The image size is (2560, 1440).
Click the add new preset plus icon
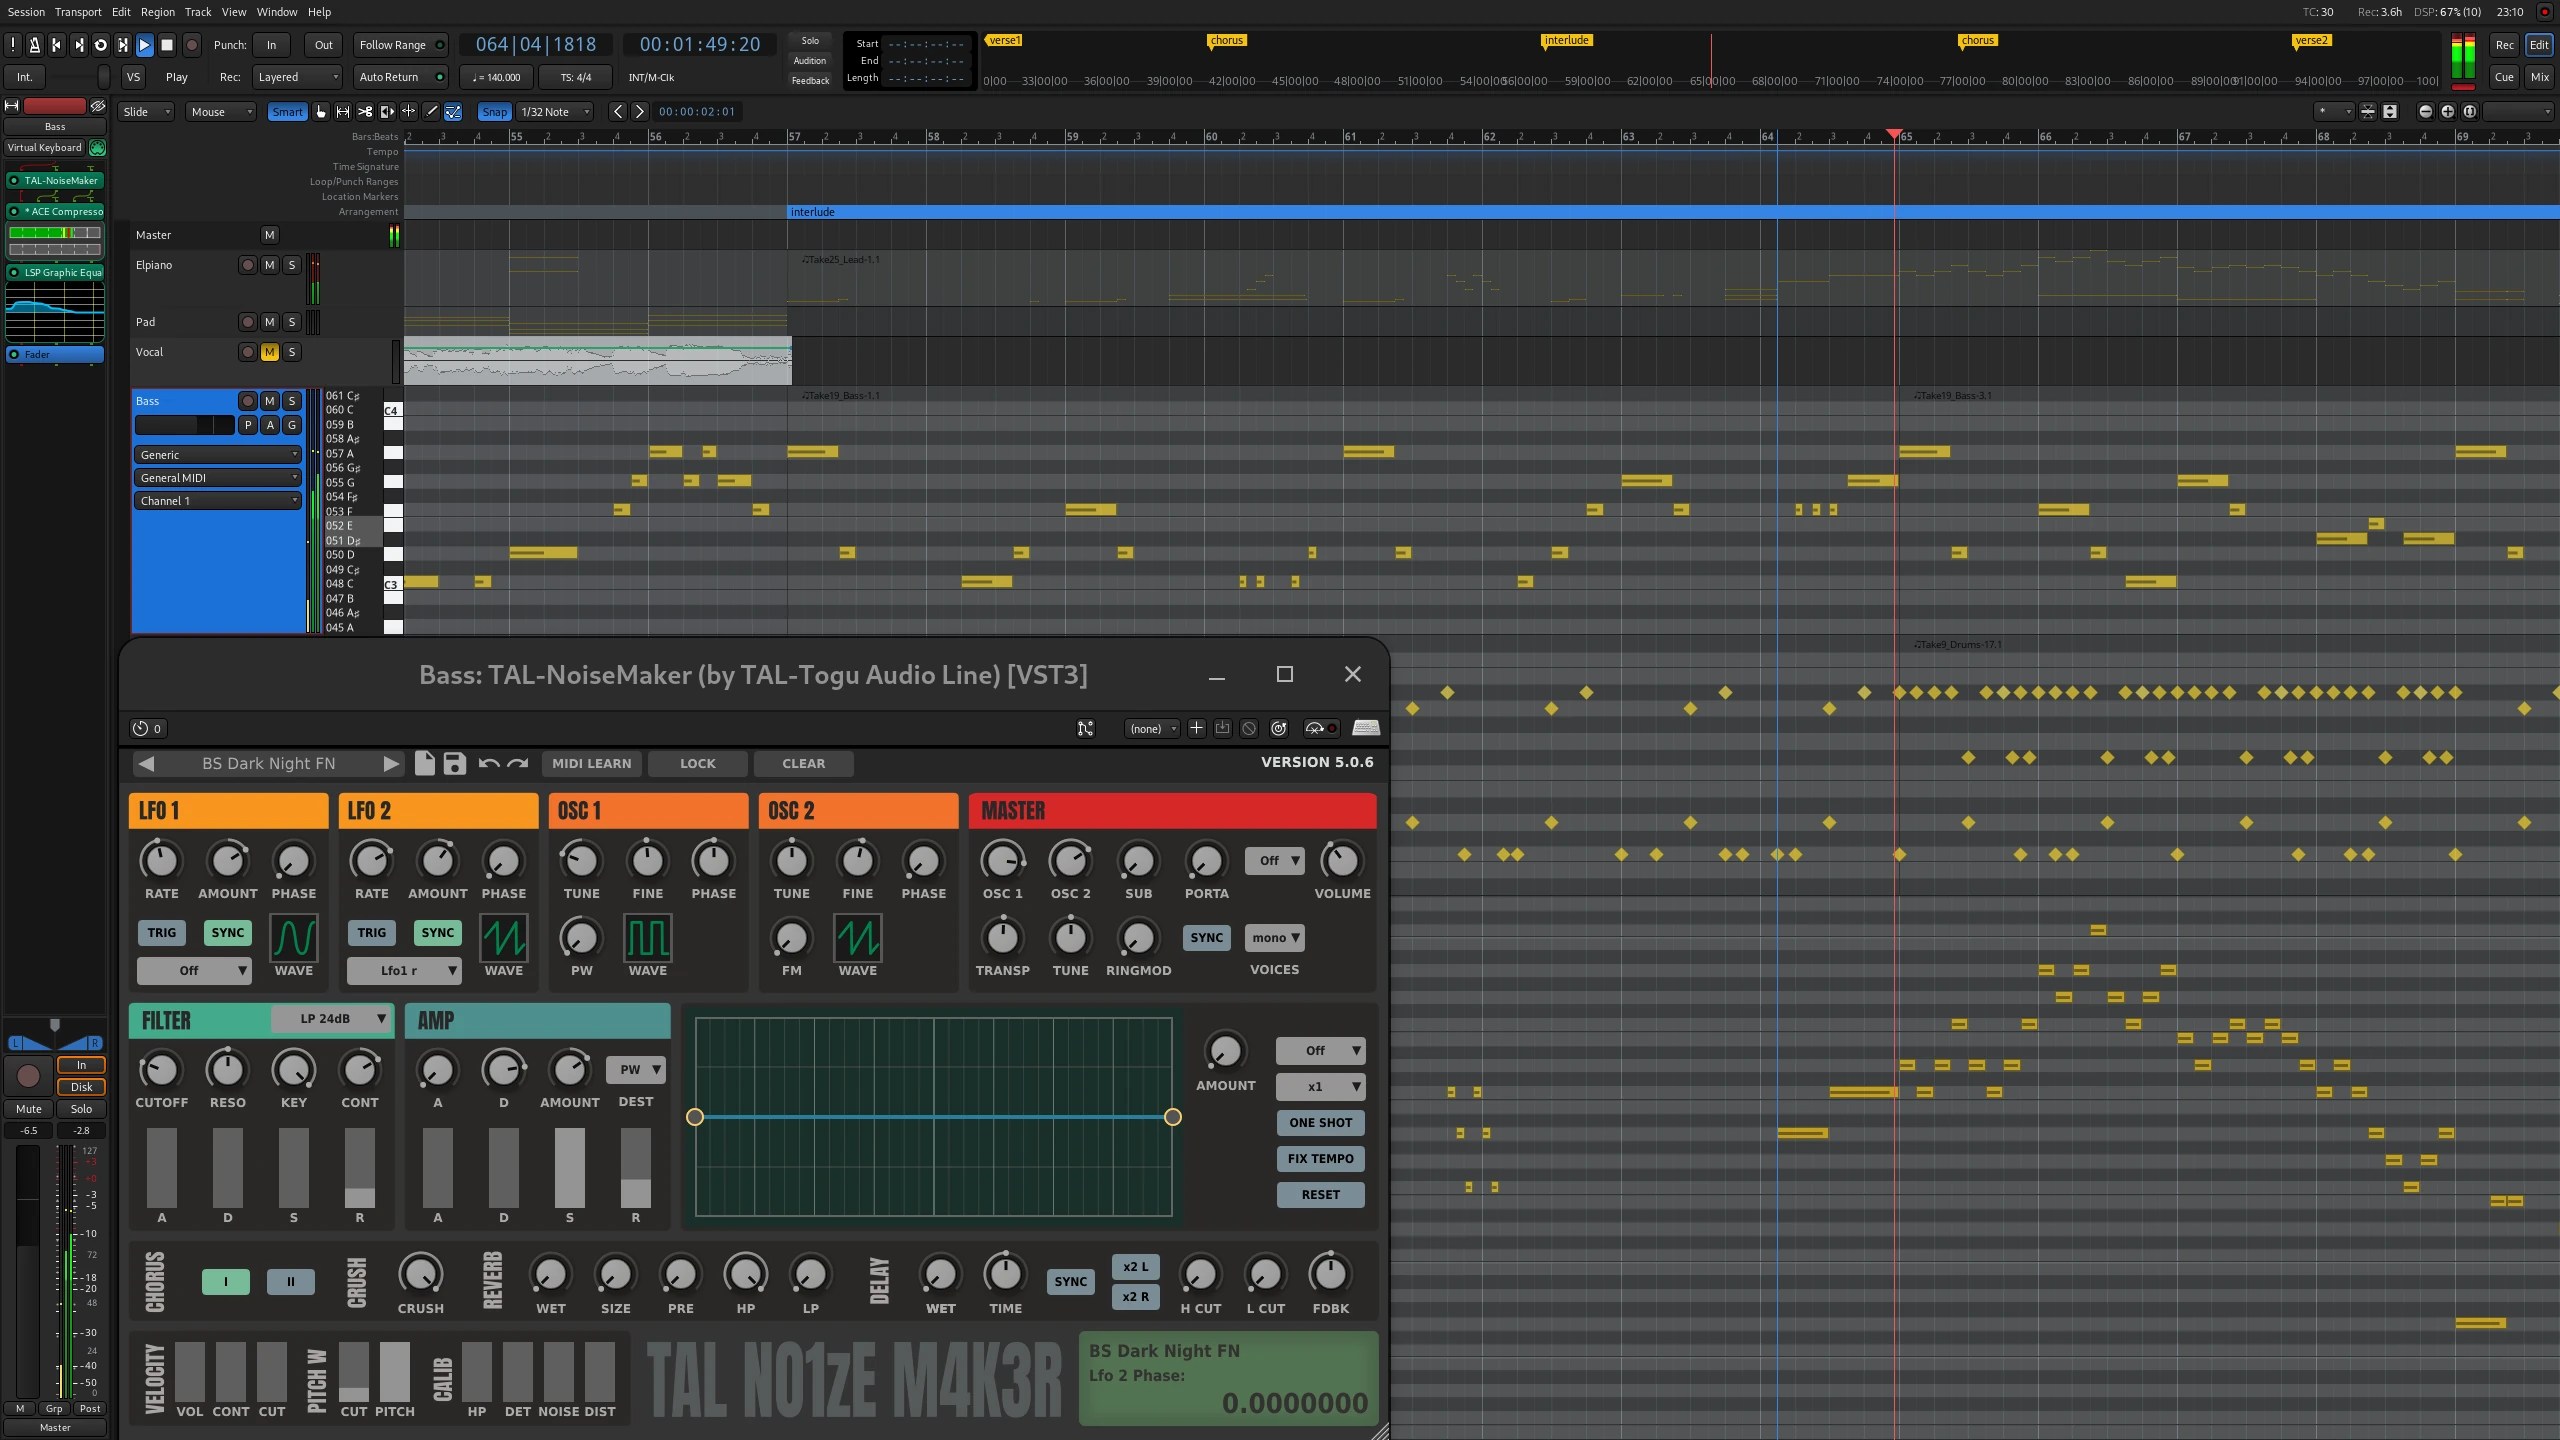[x=1195, y=728]
